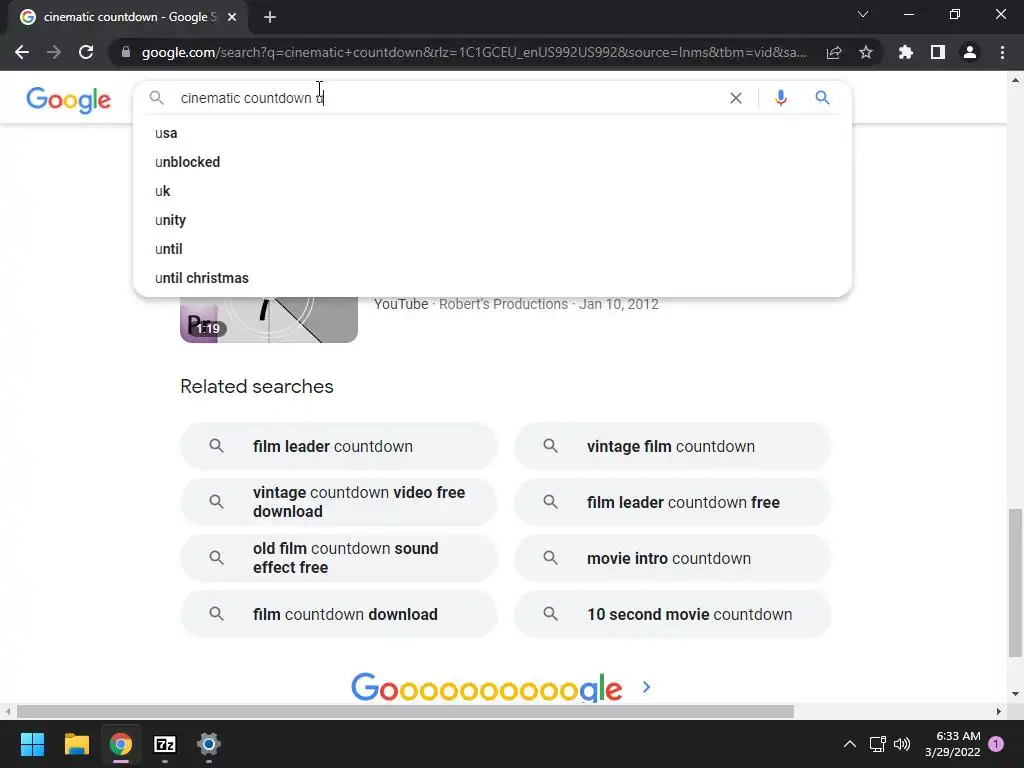Click the address bar URL
The height and width of the screenshot is (768, 1024).
[473, 52]
